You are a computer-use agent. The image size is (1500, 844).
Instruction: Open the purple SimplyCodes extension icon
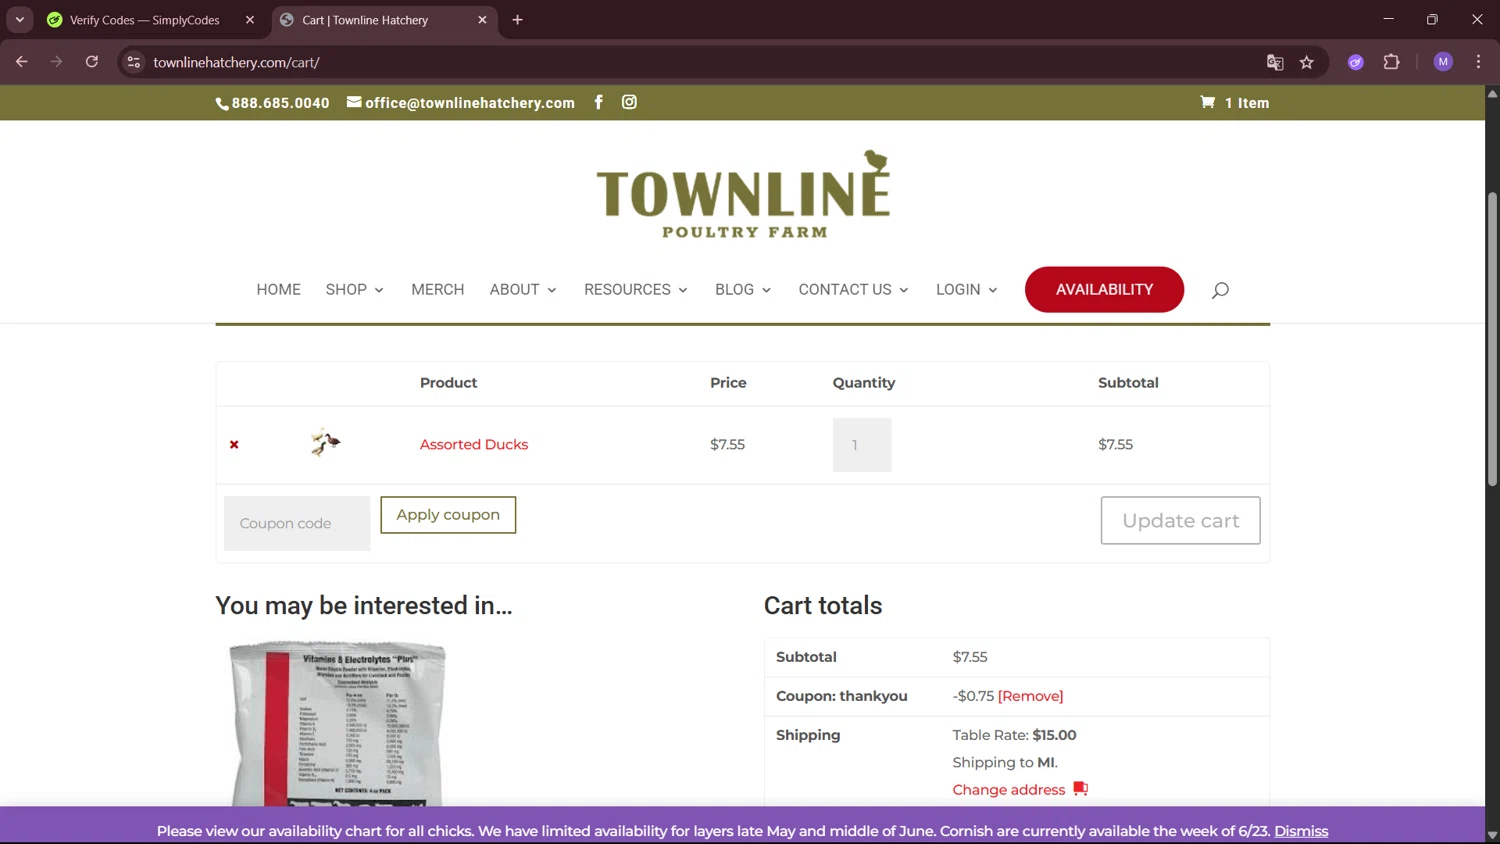tap(1356, 62)
